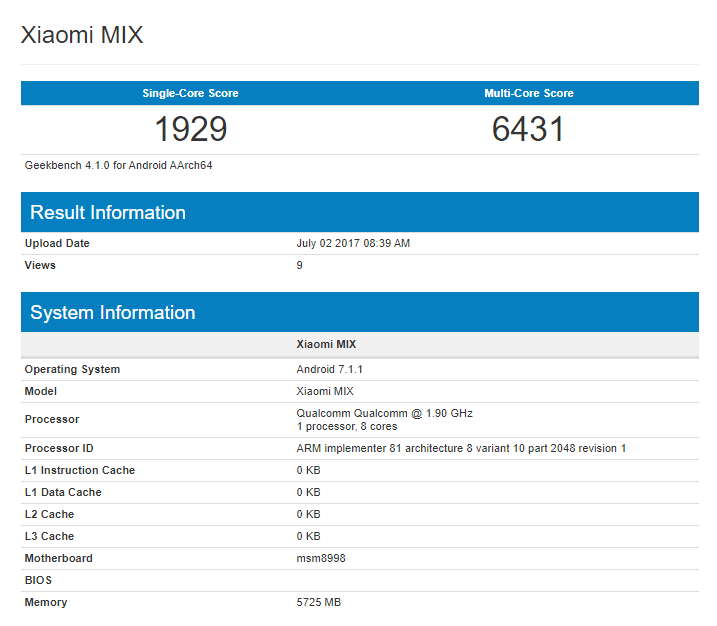The width and height of the screenshot is (717, 626).
Task: Click the Multi-Core Score header
Action: 529,93
